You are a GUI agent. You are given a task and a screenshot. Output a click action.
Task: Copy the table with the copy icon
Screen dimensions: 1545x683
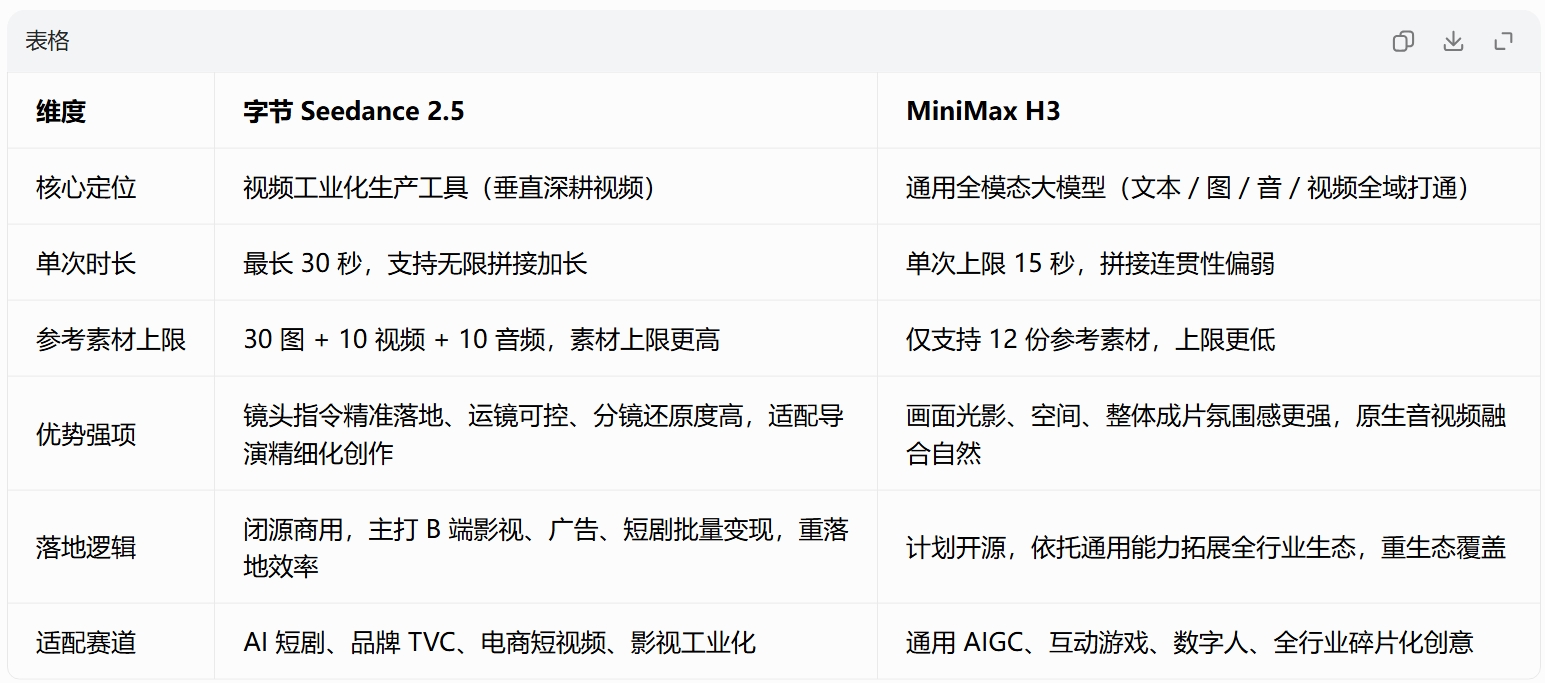1403,41
